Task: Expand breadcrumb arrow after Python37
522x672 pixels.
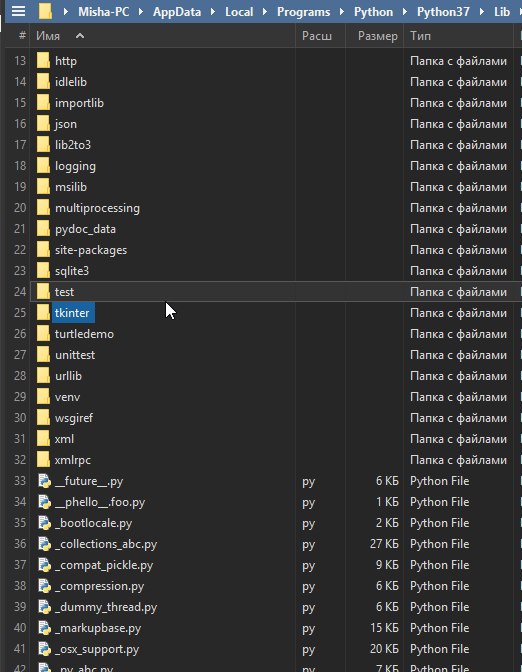Action: [482, 12]
